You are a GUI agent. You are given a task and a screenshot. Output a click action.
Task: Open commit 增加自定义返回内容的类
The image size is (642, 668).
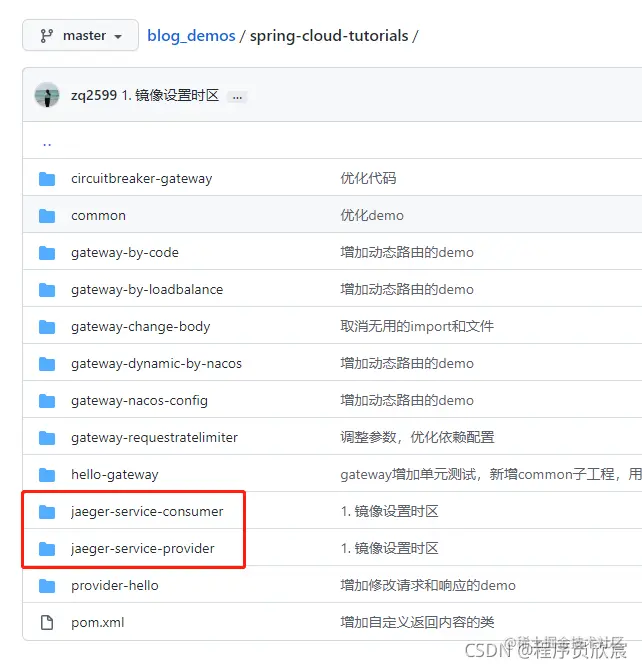417,623
